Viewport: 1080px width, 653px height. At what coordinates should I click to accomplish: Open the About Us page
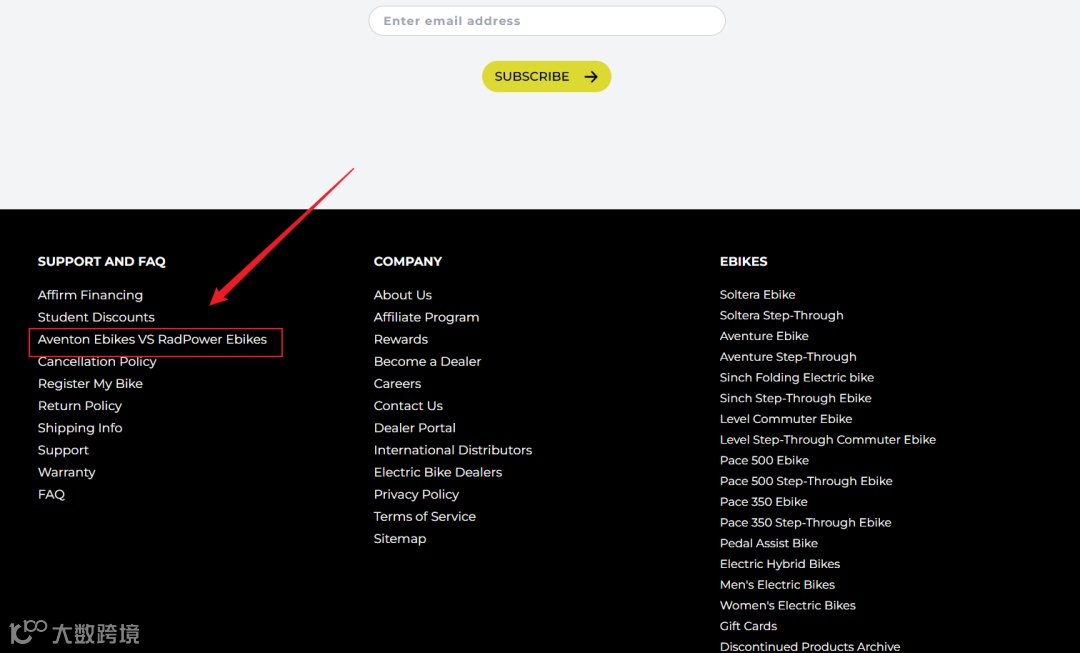coord(403,295)
